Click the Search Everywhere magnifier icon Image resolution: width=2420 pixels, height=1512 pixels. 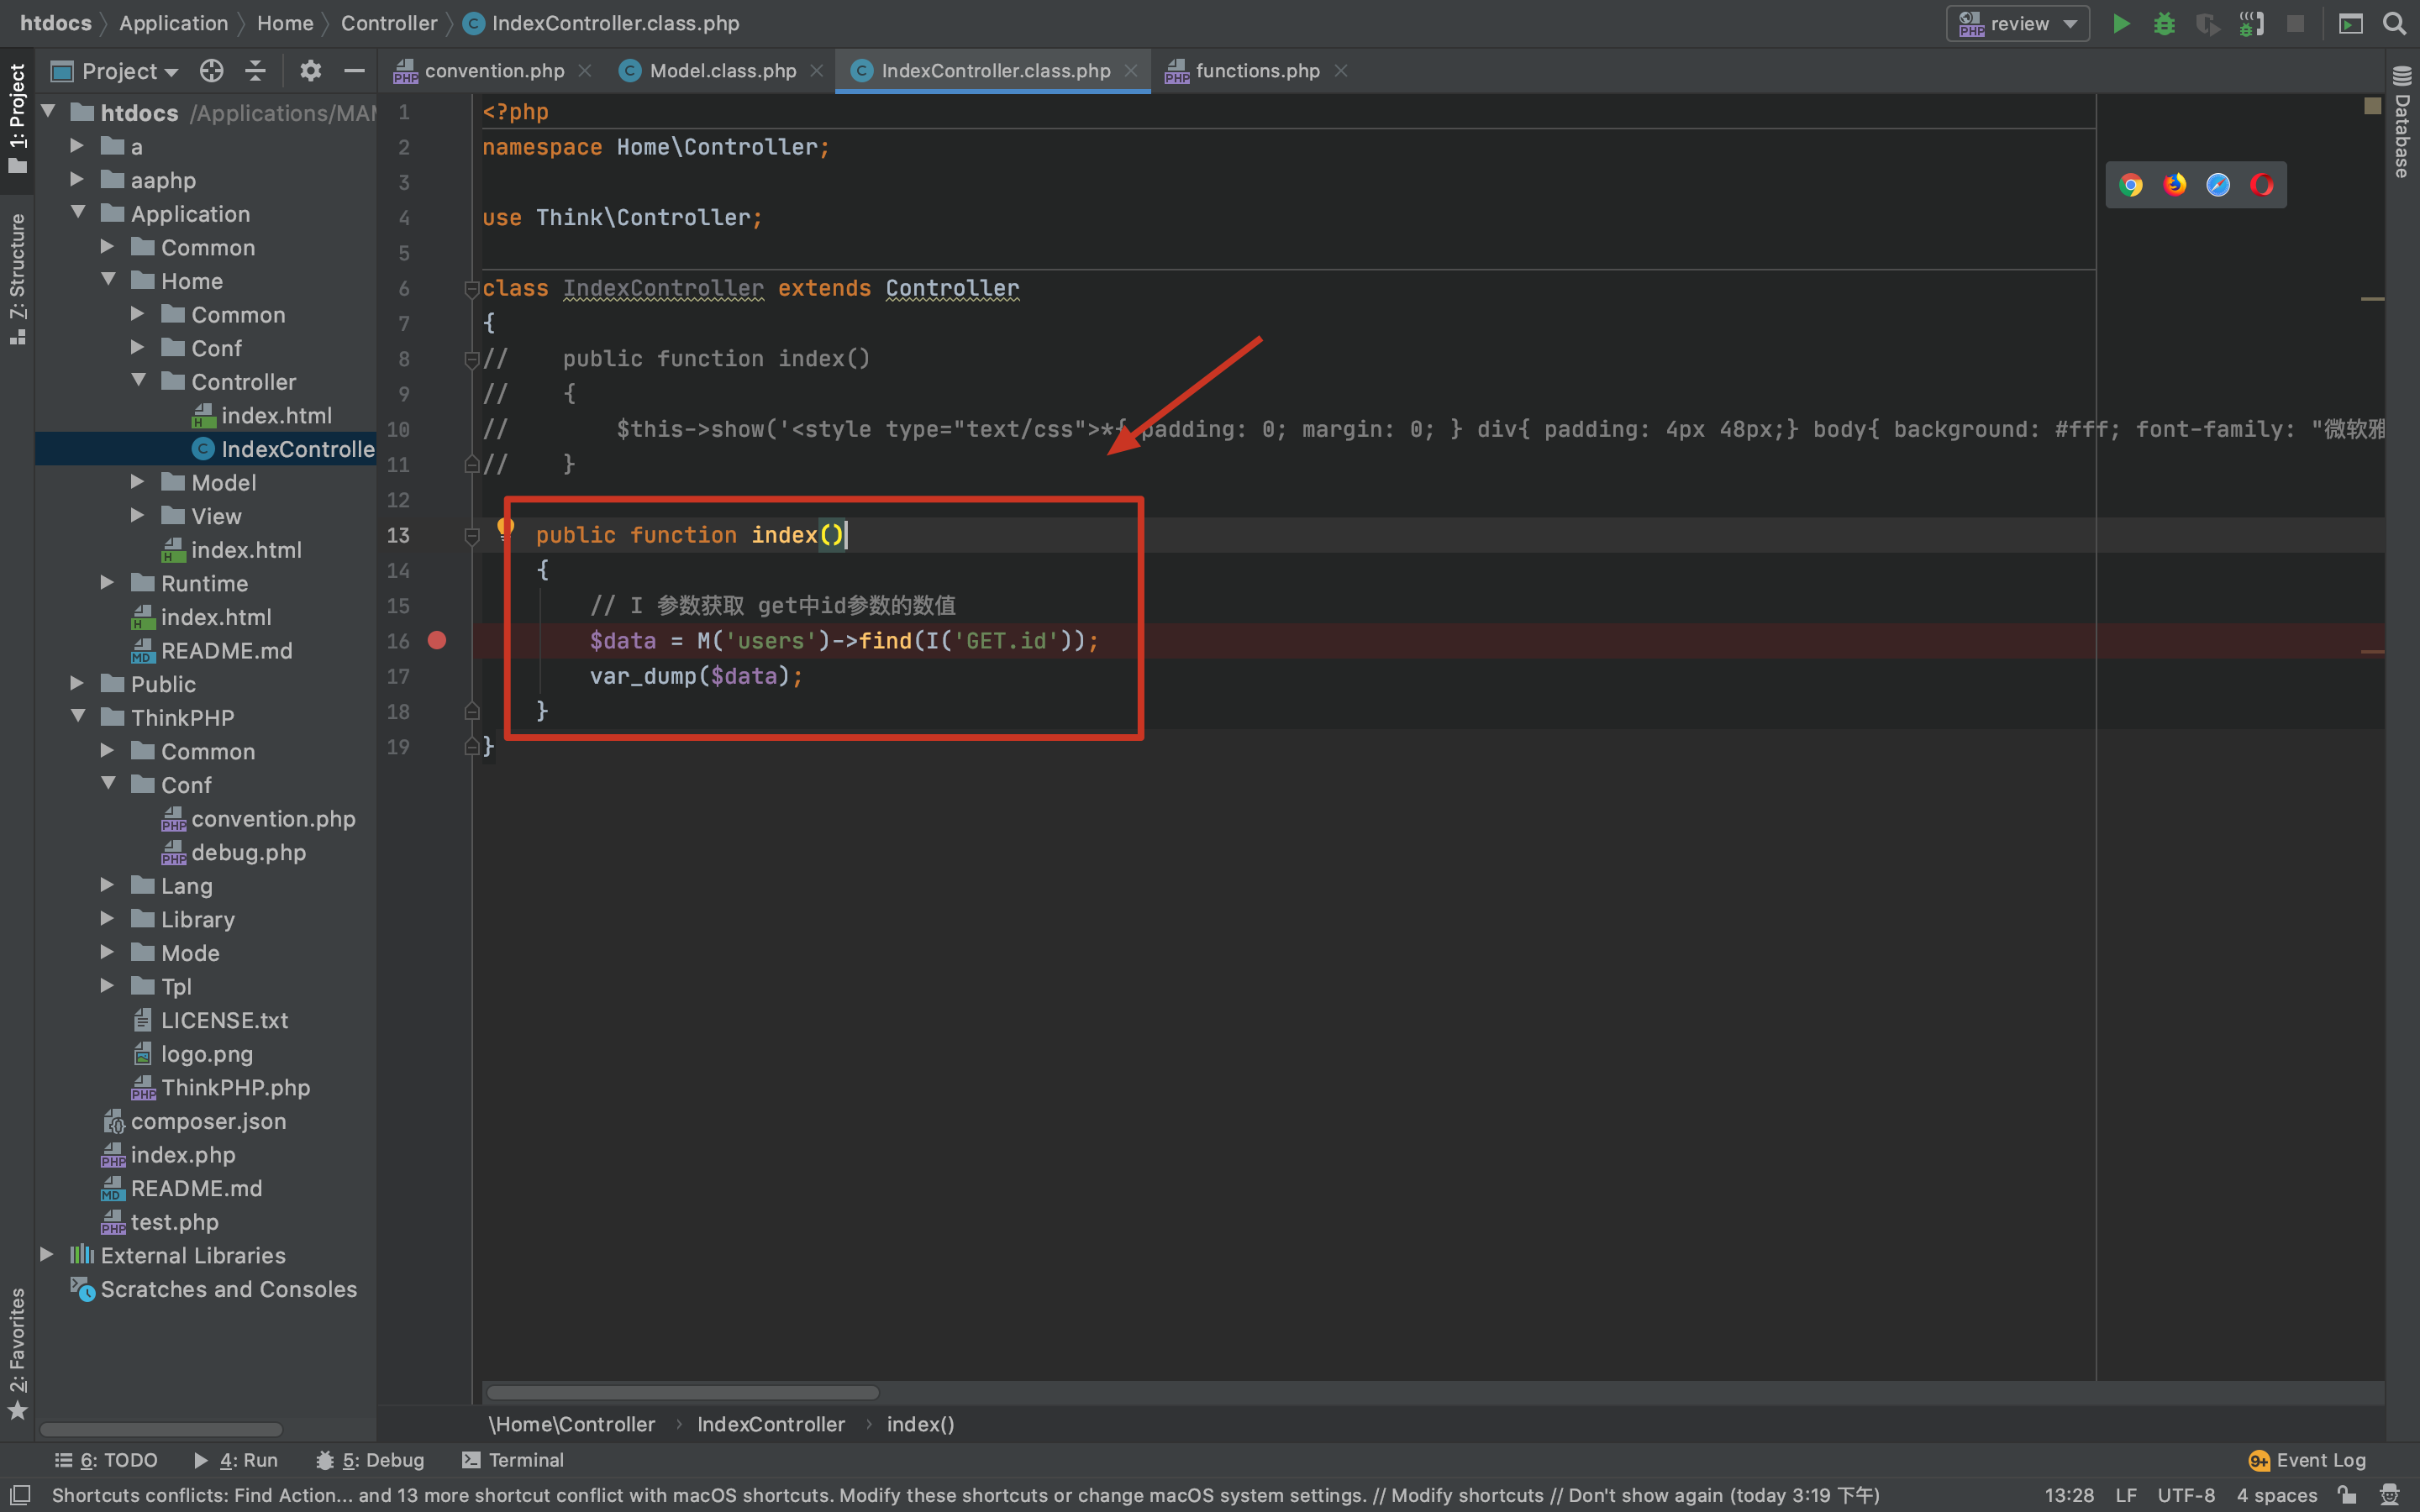coord(2394,24)
